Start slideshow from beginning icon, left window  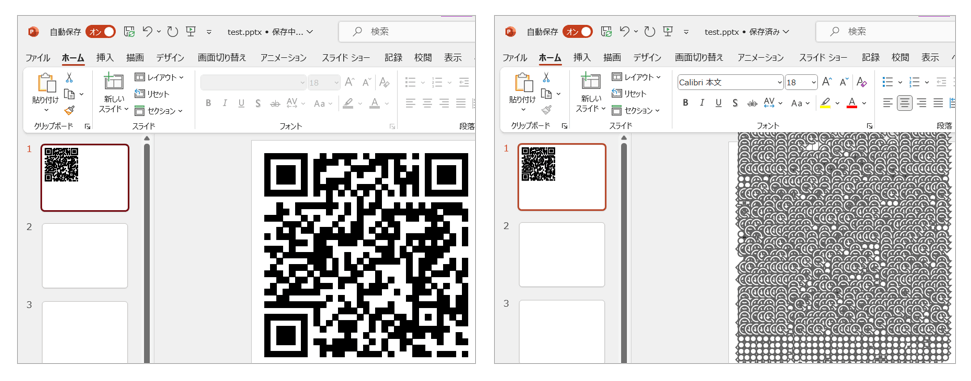tap(191, 32)
